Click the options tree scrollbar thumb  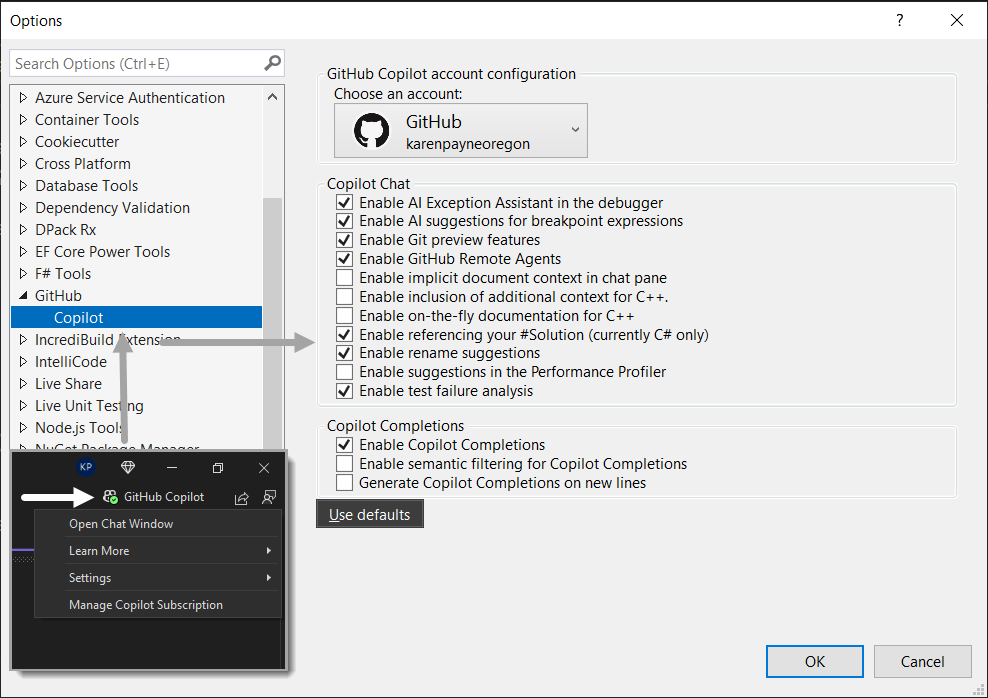tap(272, 324)
